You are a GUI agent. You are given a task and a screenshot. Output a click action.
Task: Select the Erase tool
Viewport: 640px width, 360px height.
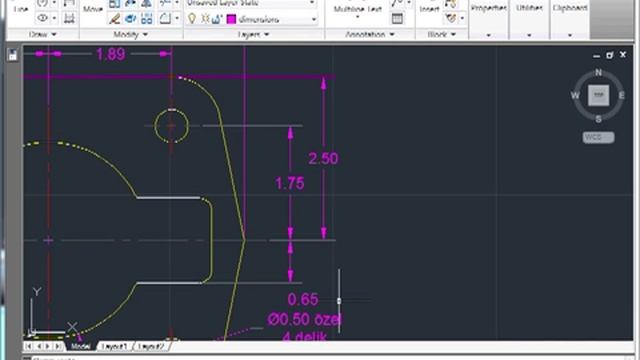[x=115, y=18]
